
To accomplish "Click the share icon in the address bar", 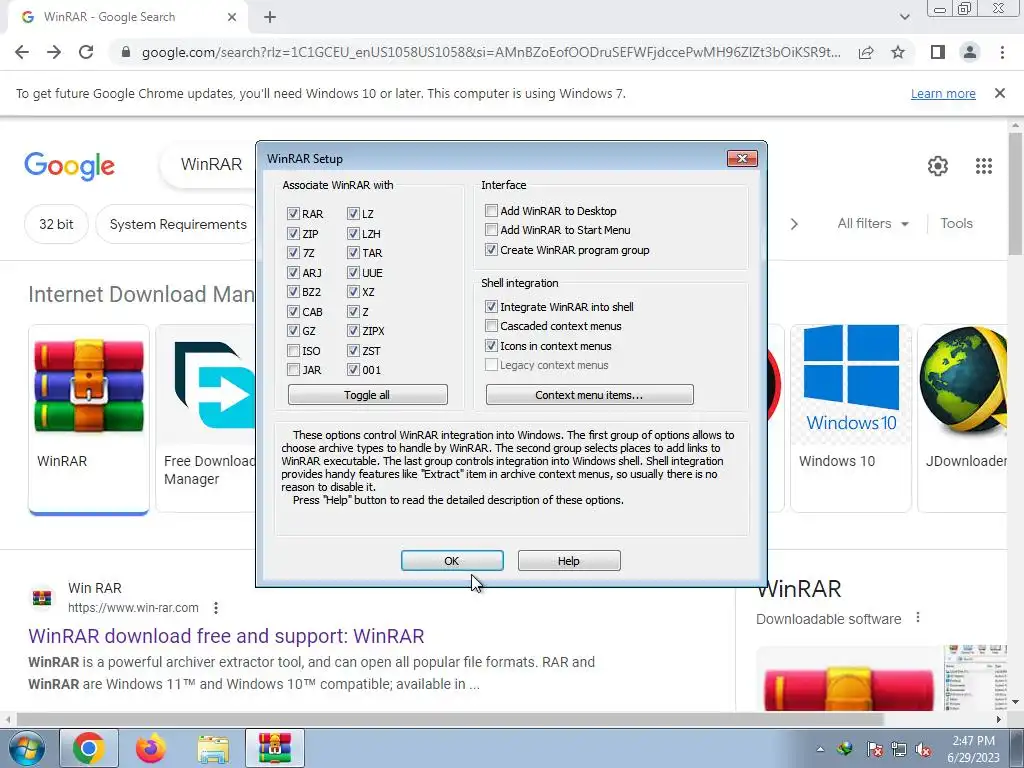I will (866, 52).
